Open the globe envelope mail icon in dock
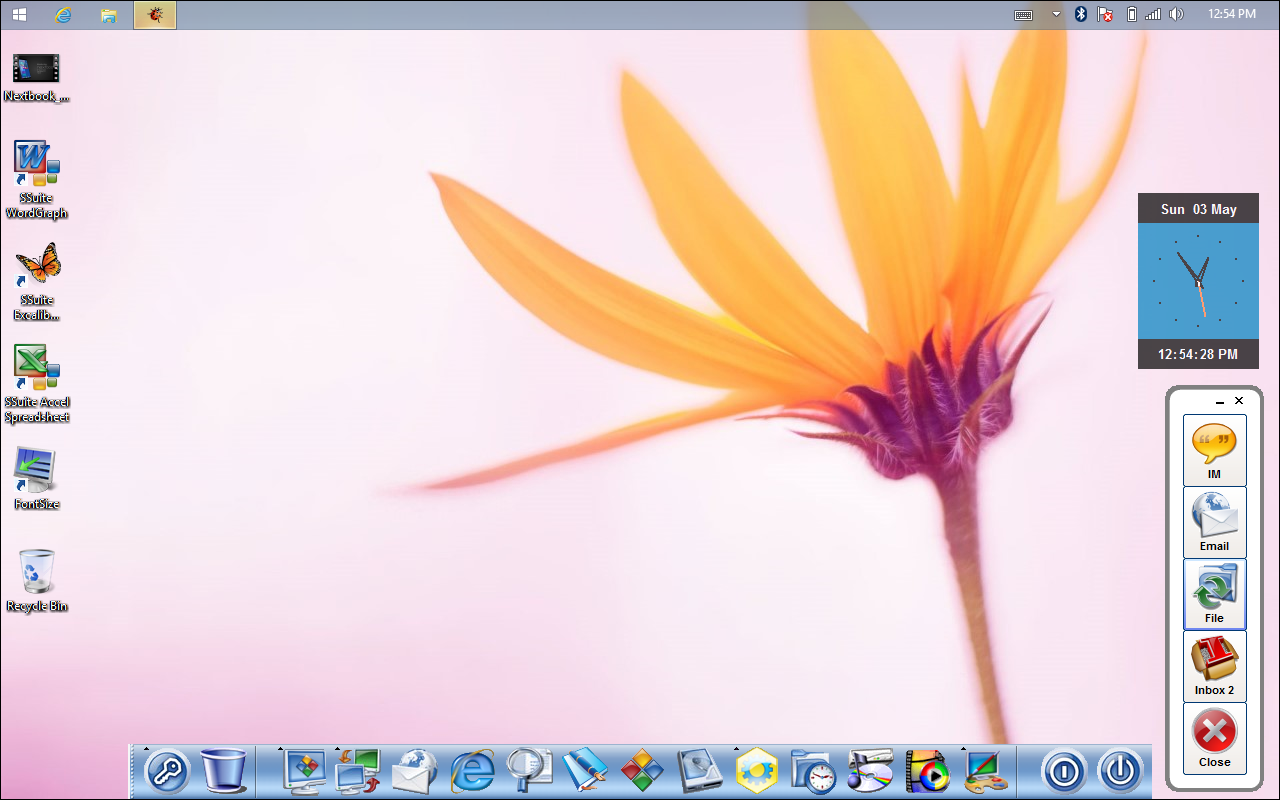The image size is (1280, 800). 414,771
